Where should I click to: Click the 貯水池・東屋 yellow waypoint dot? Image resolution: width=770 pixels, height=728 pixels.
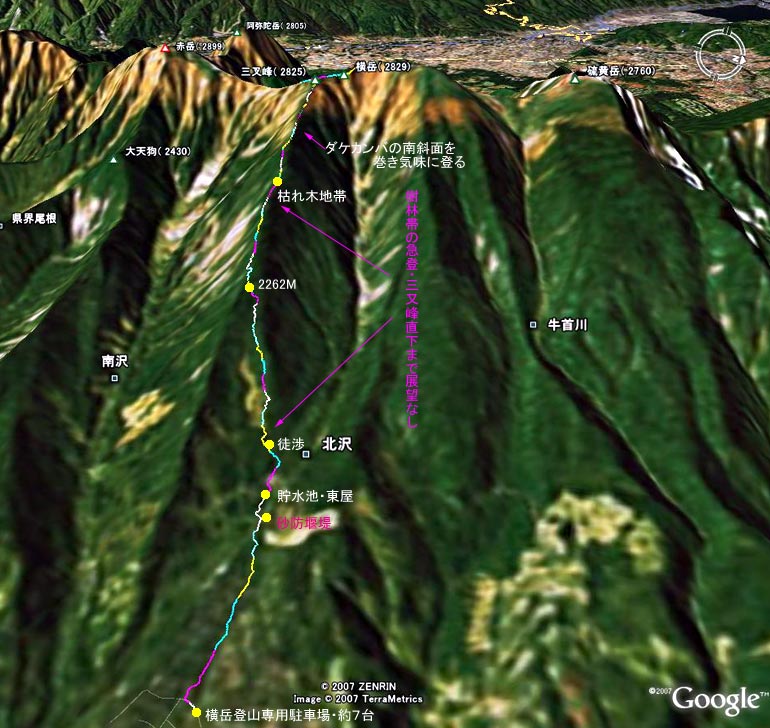point(265,495)
